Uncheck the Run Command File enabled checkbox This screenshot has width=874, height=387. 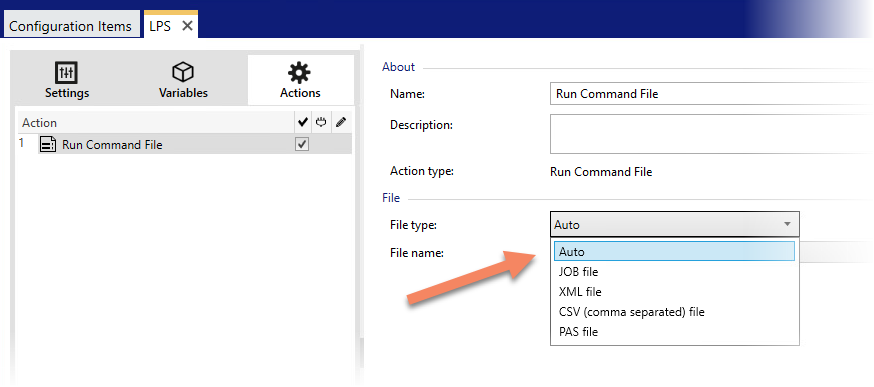point(302,144)
